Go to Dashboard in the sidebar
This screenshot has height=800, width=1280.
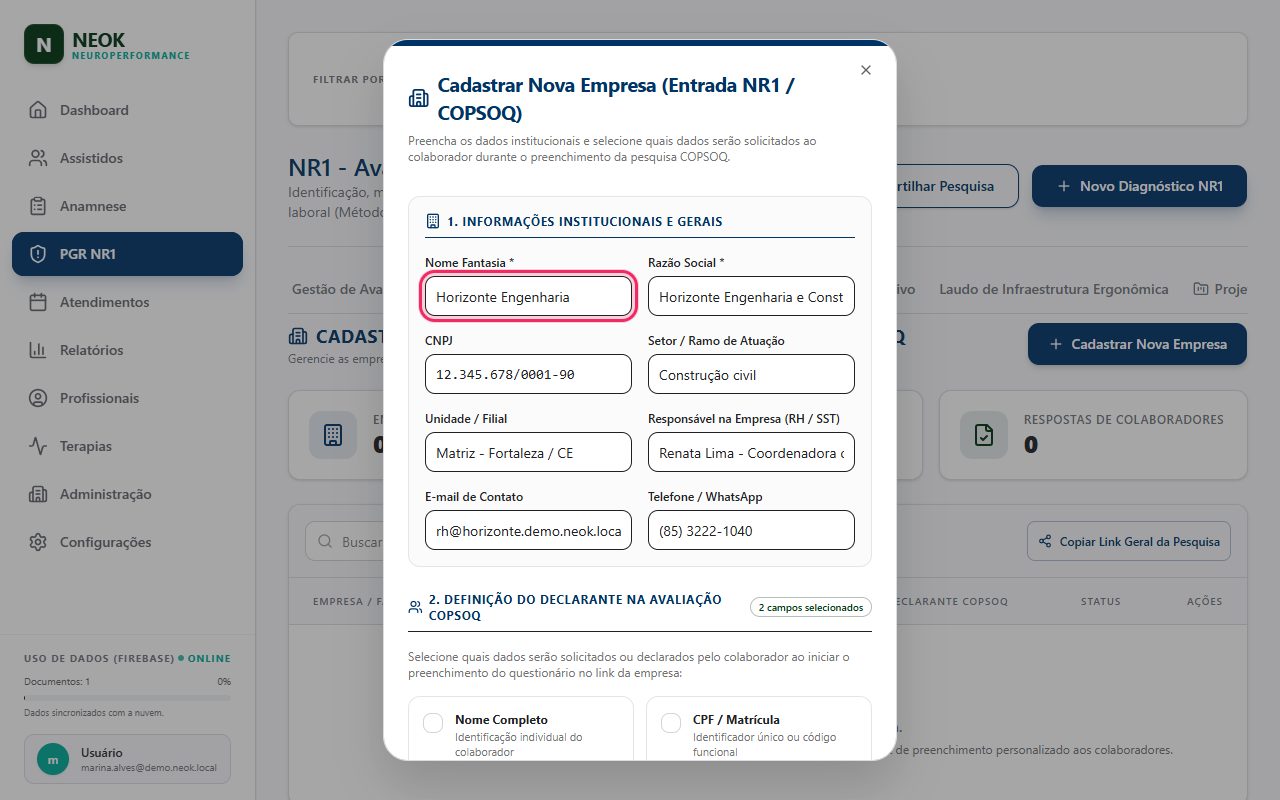coord(127,110)
